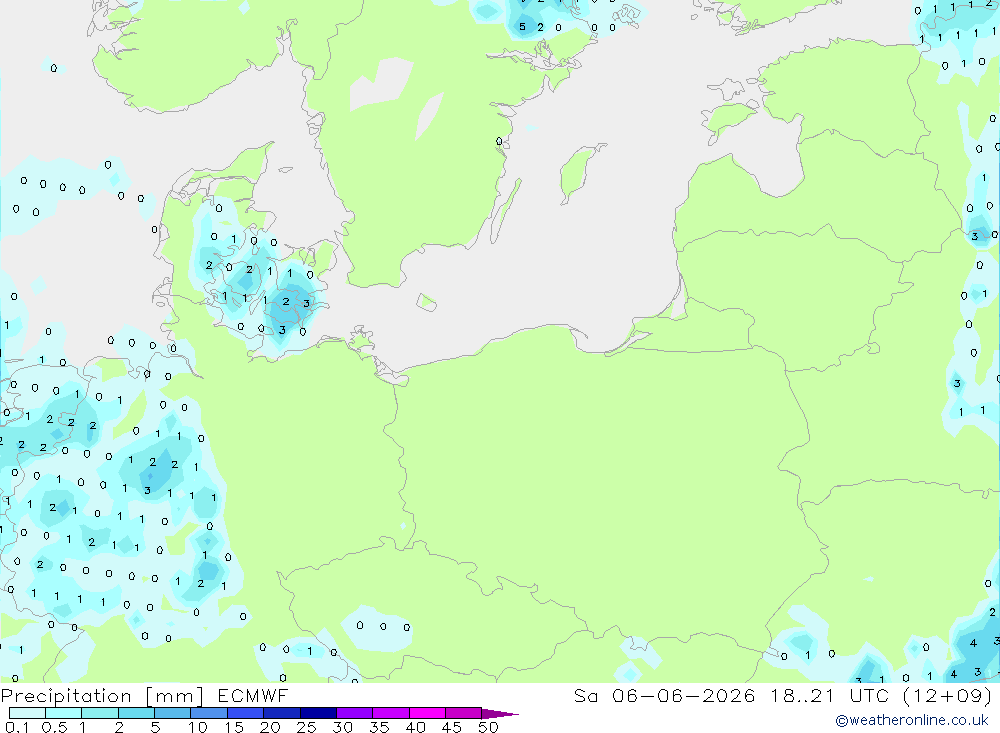Click the 20–25 mm dark blue legend swatch
The height and width of the screenshot is (733, 1000).
tap(282, 713)
